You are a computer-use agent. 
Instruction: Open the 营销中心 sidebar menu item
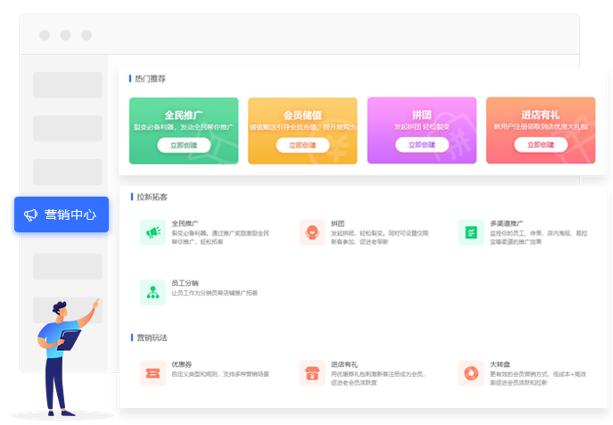[61, 214]
